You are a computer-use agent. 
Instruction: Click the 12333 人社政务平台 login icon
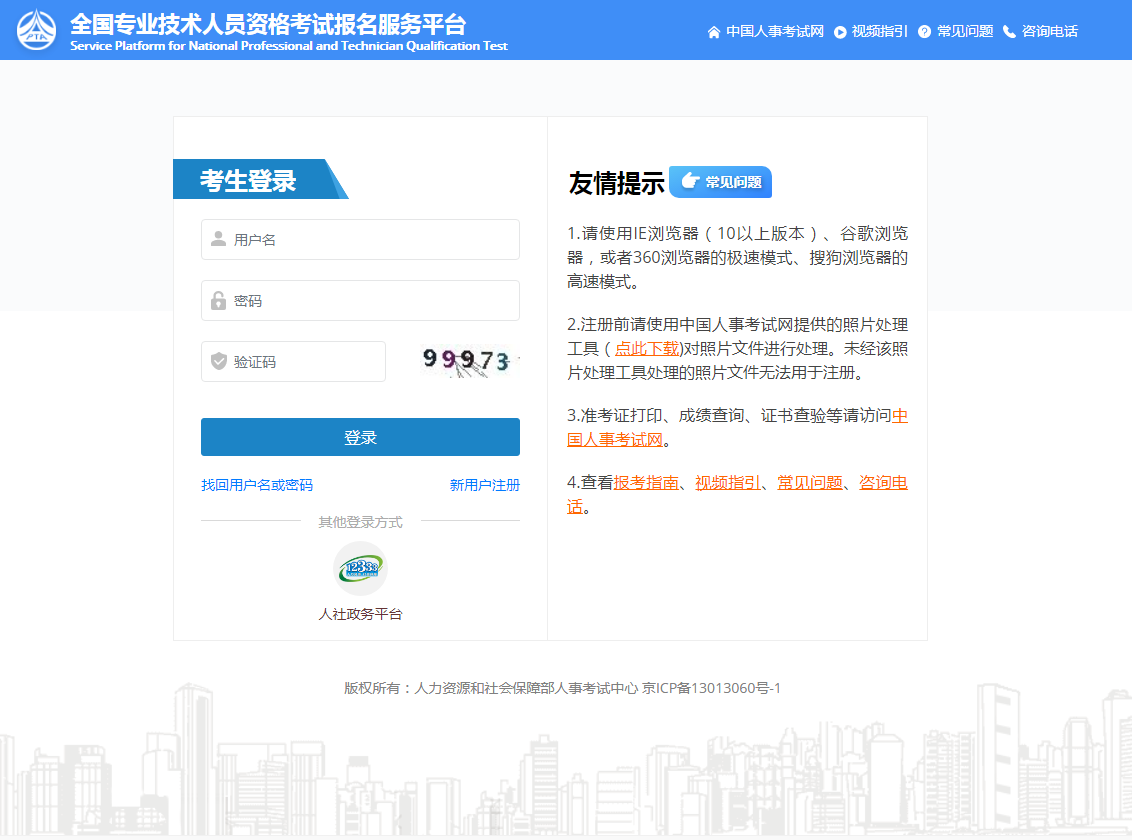360,569
